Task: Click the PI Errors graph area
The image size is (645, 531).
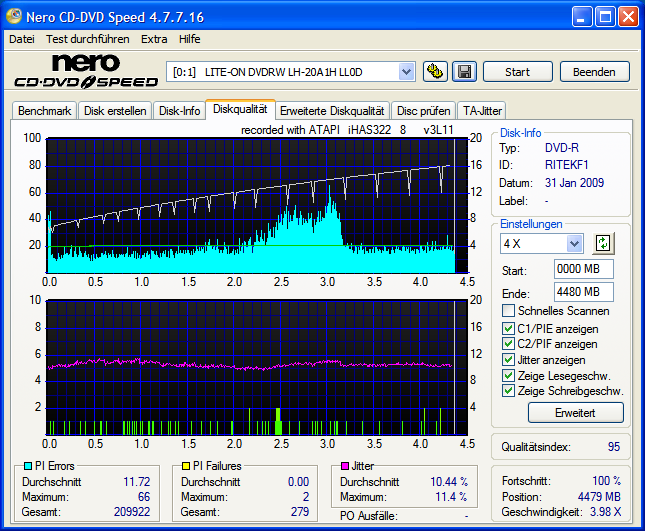Action: (x=257, y=206)
